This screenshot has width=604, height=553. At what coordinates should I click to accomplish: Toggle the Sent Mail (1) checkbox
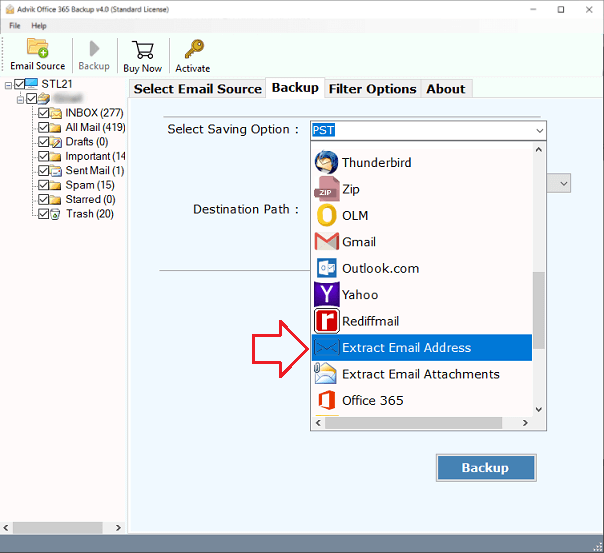(x=44, y=171)
